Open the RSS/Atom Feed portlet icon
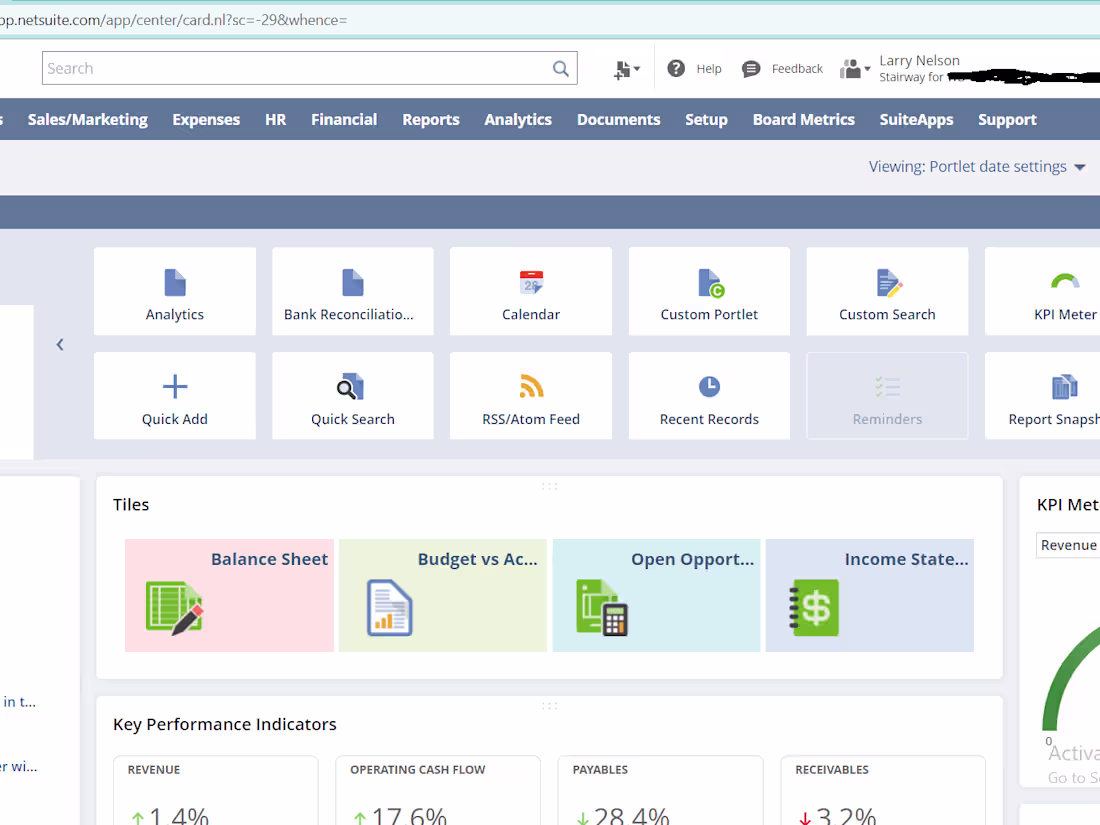 coord(530,387)
